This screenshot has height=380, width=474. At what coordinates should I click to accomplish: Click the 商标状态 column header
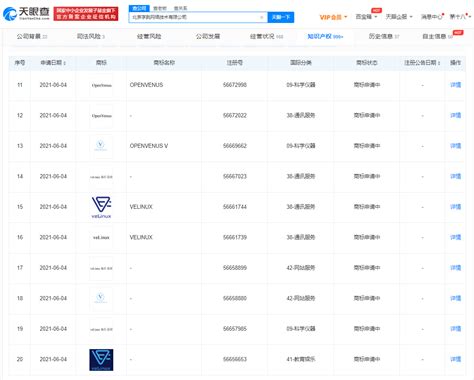tap(367, 63)
